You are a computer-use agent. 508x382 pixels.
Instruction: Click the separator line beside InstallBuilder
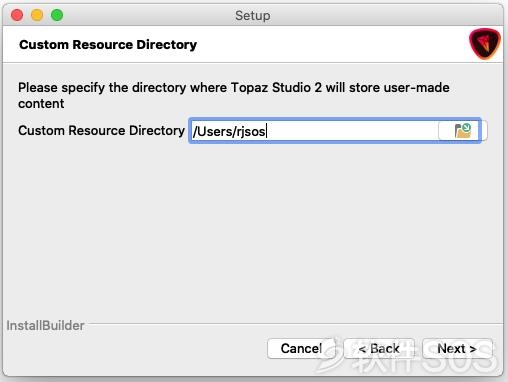pyautogui.click(x=295, y=323)
